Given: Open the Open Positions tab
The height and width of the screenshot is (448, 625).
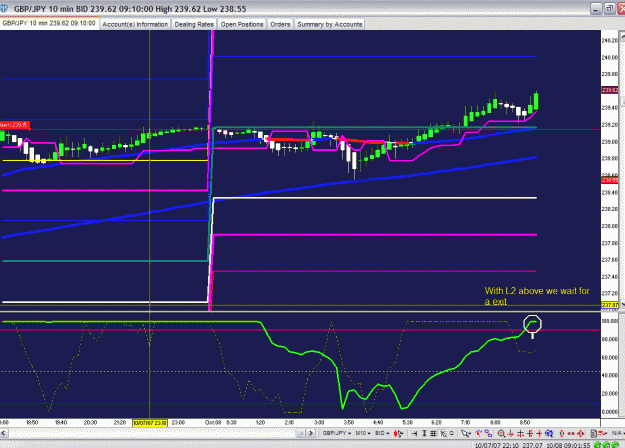Looking at the screenshot, I should coord(242,24).
